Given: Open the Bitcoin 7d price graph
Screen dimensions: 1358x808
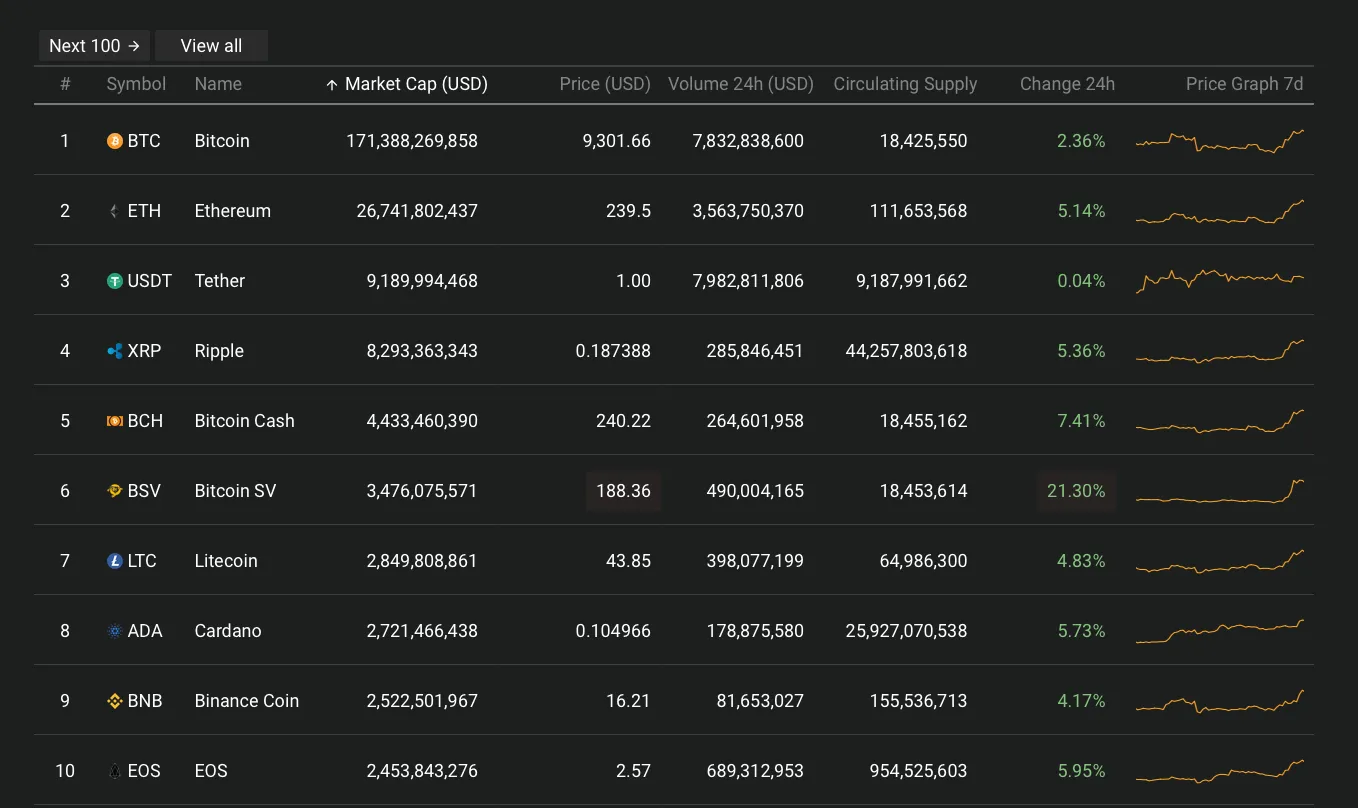Looking at the screenshot, I should click(x=1219, y=141).
